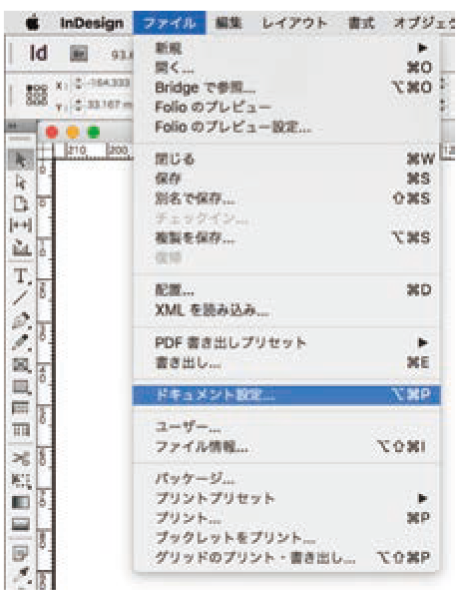This screenshot has width=460, height=595.
Task: Open the 書式 menu
Action: (x=361, y=23)
